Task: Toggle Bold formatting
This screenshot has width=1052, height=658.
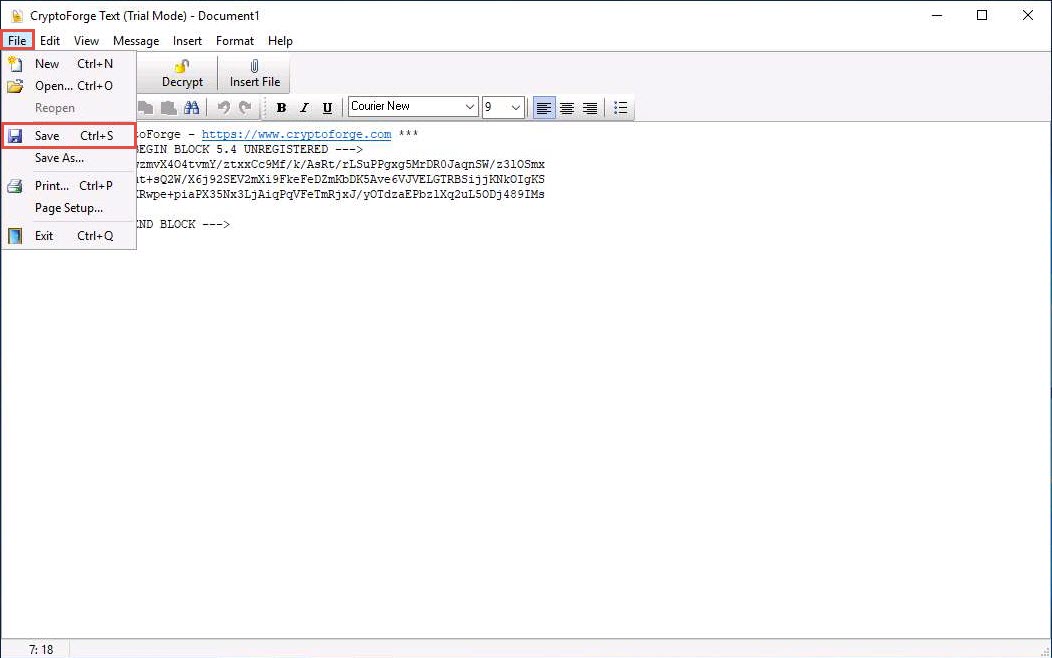Action: 281,108
